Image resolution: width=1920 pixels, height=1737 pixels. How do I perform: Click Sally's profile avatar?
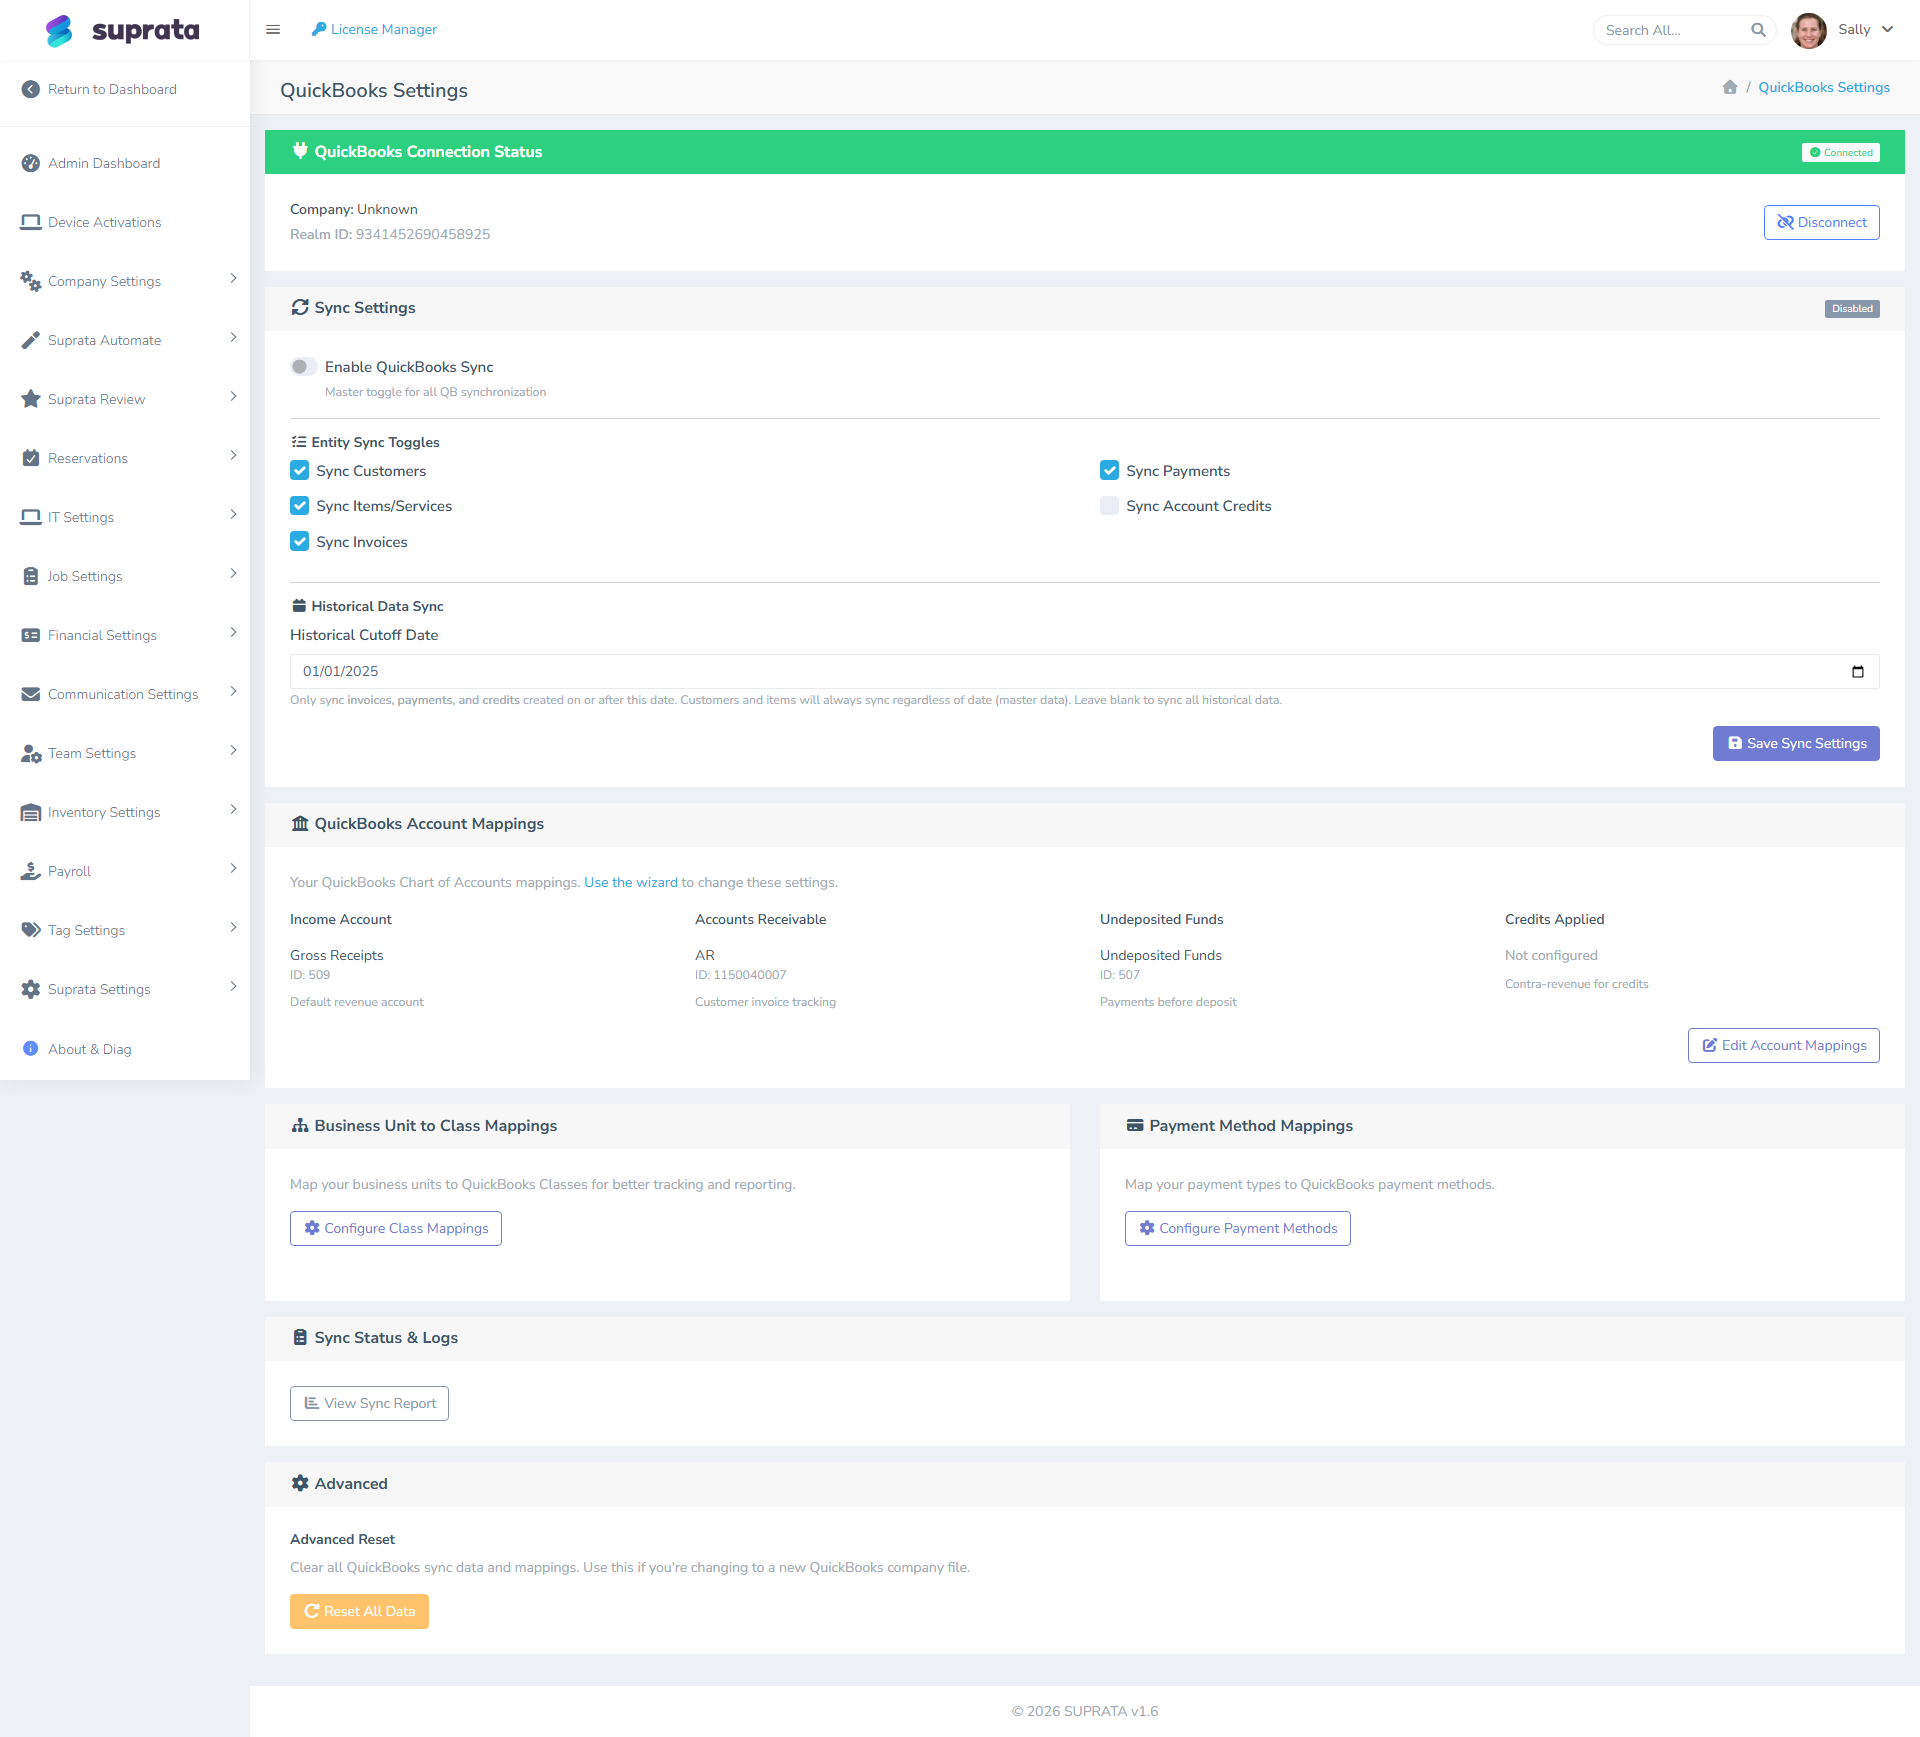coord(1808,30)
